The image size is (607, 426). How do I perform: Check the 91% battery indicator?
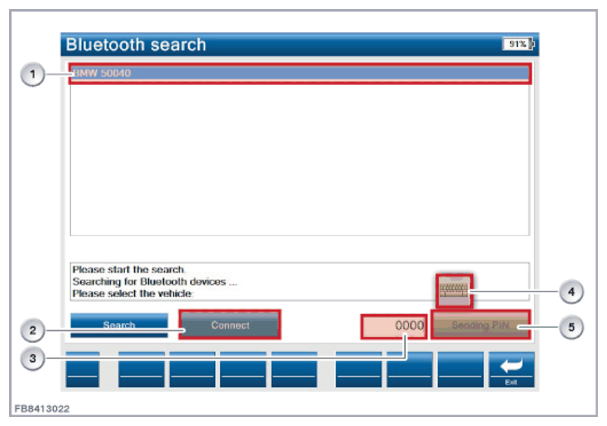click(518, 45)
